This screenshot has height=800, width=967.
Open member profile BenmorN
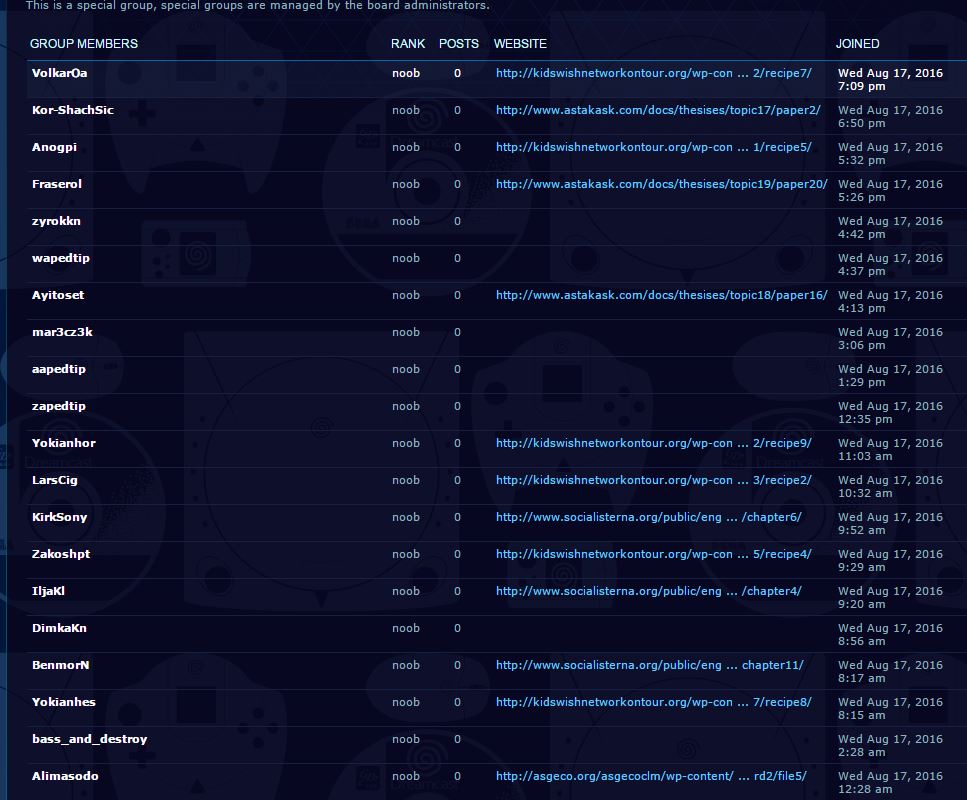tap(60, 665)
